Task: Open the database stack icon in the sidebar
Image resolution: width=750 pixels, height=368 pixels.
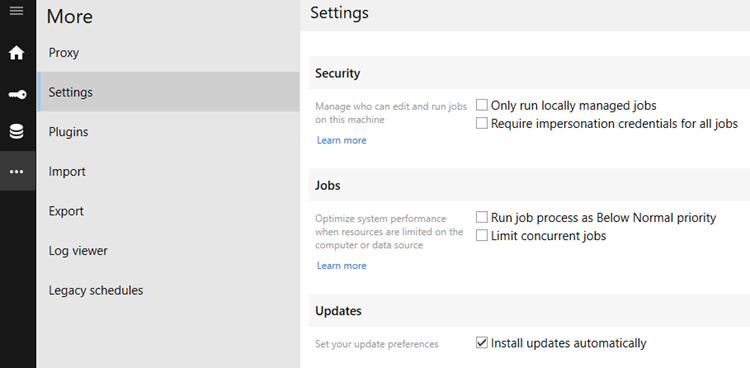Action: 17,131
